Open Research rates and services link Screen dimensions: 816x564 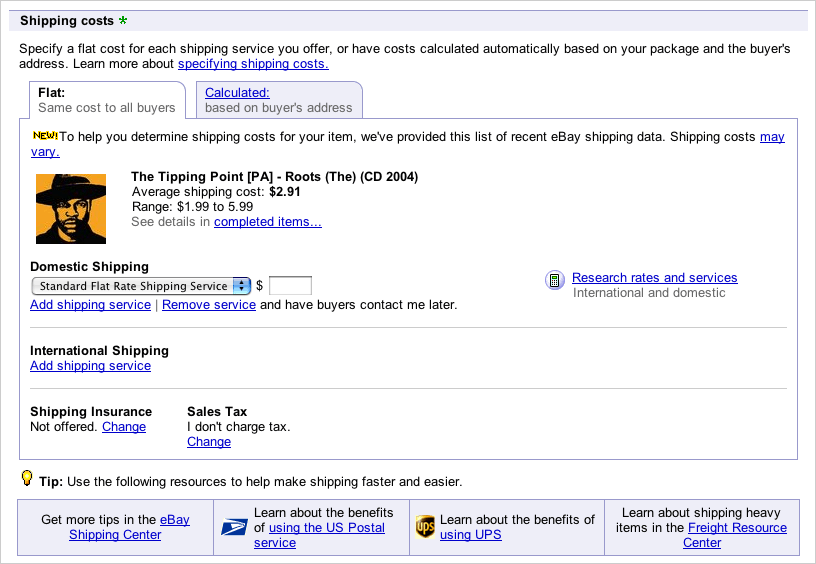(654, 278)
